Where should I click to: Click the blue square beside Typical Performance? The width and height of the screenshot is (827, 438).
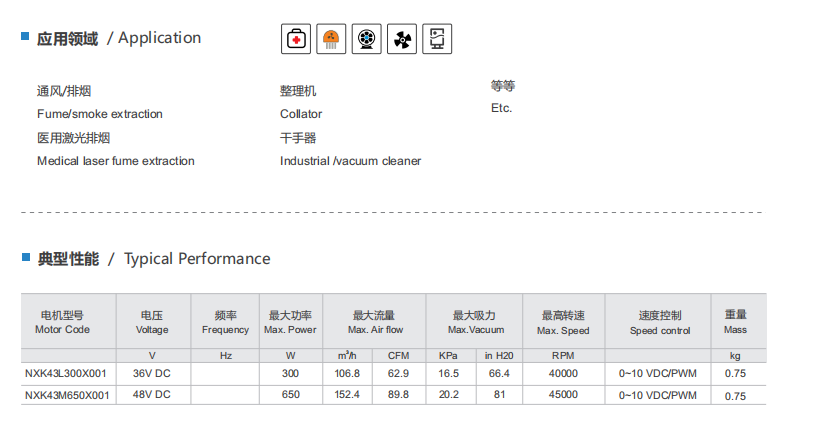click(x=26, y=257)
